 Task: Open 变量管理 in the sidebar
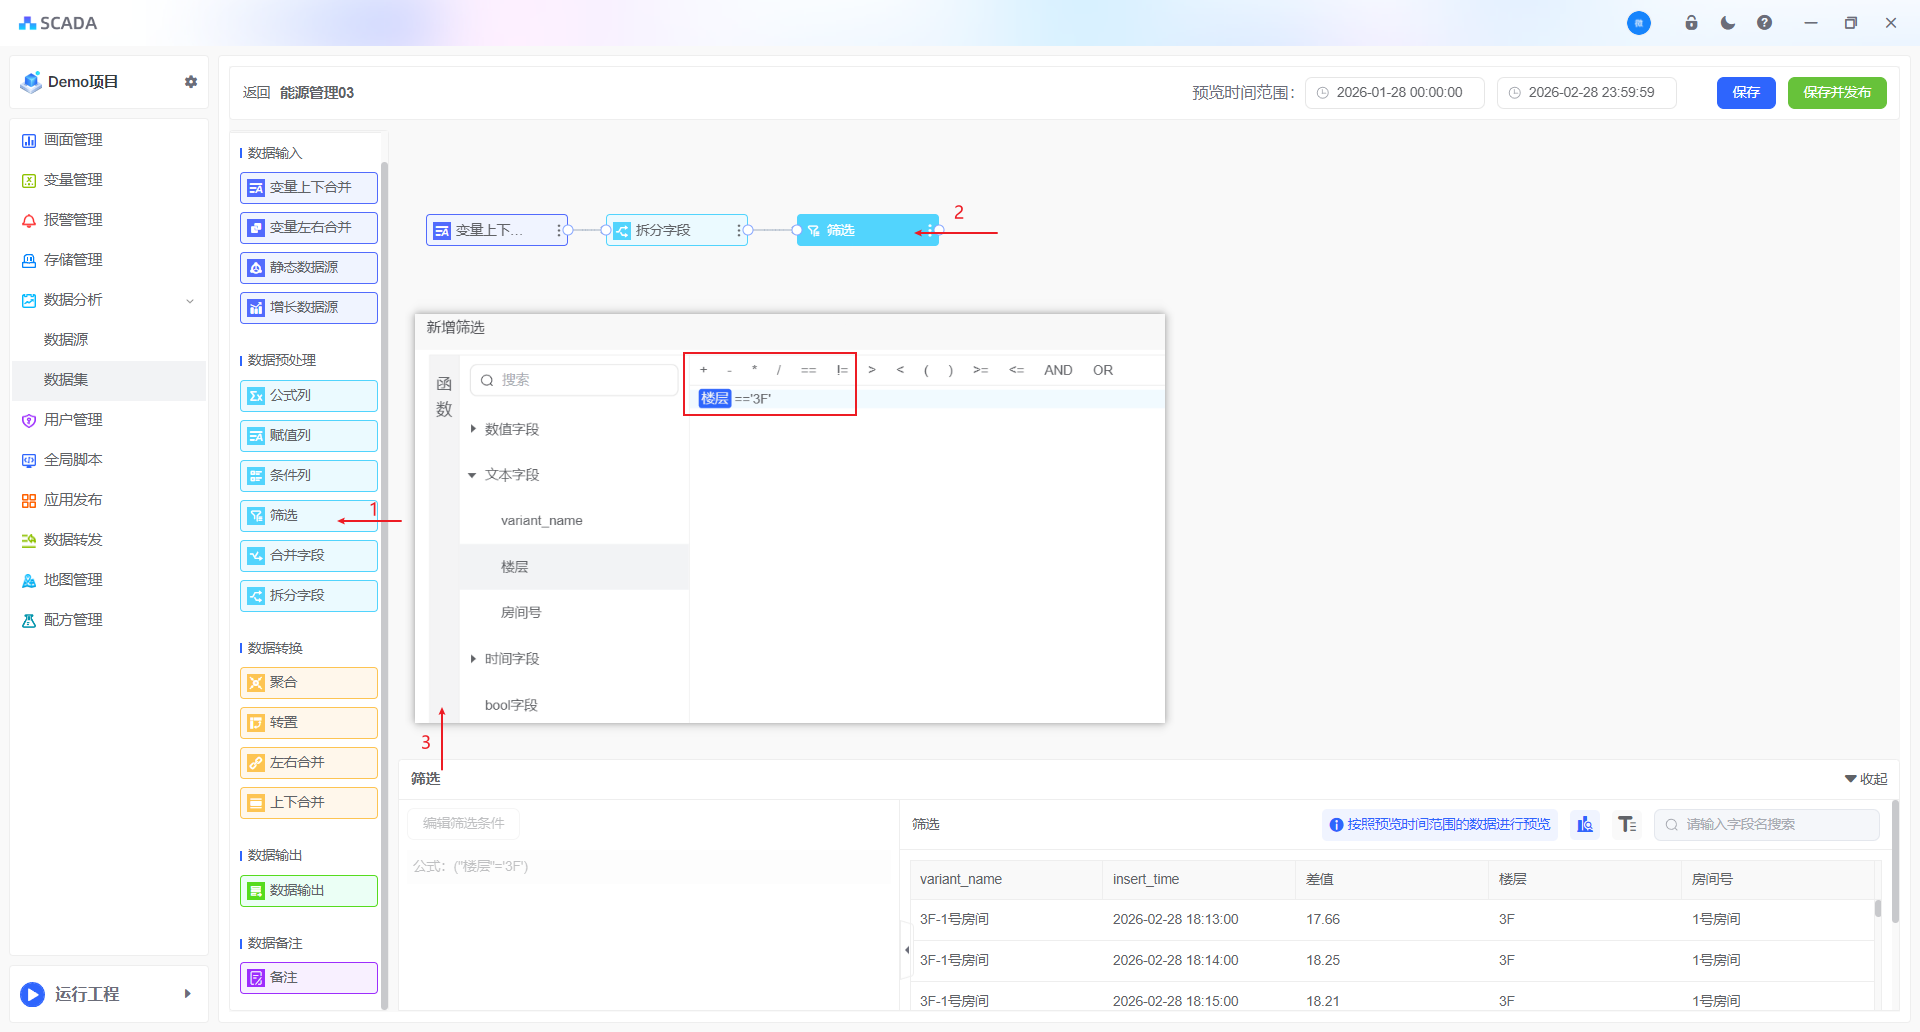(73, 180)
